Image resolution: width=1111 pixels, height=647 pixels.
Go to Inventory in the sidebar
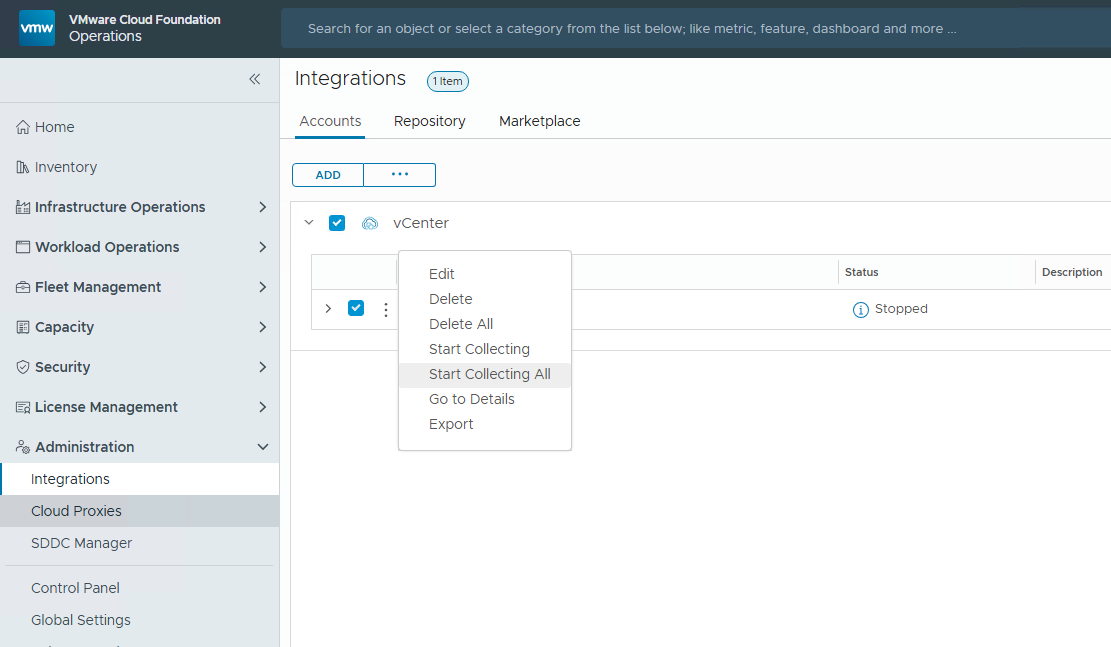[x=65, y=167]
